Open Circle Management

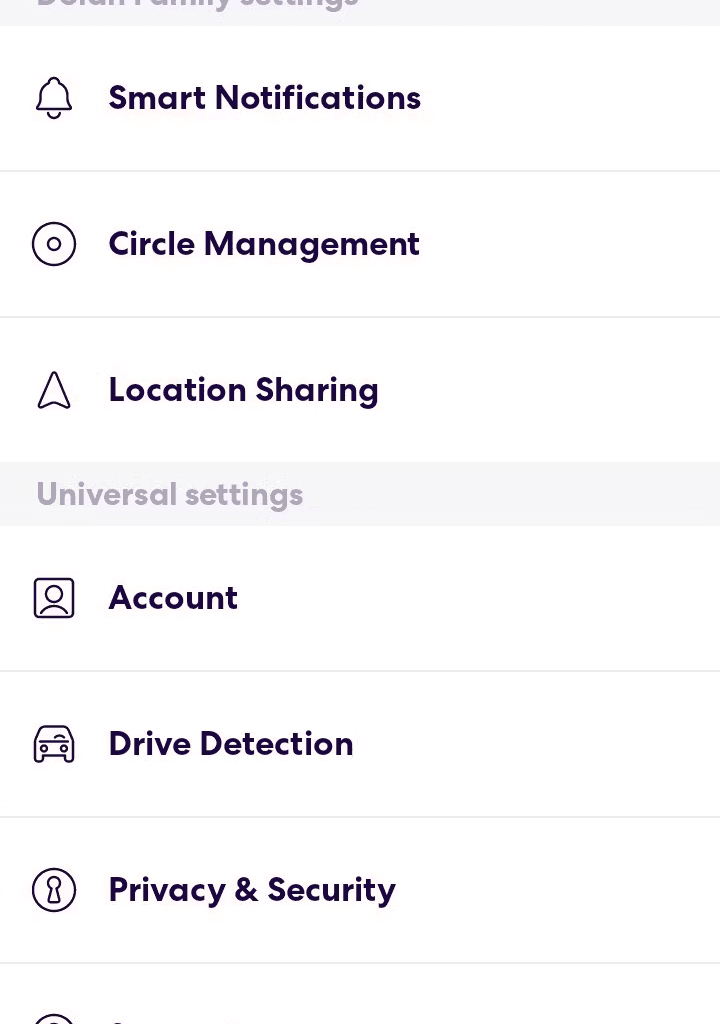[360, 244]
